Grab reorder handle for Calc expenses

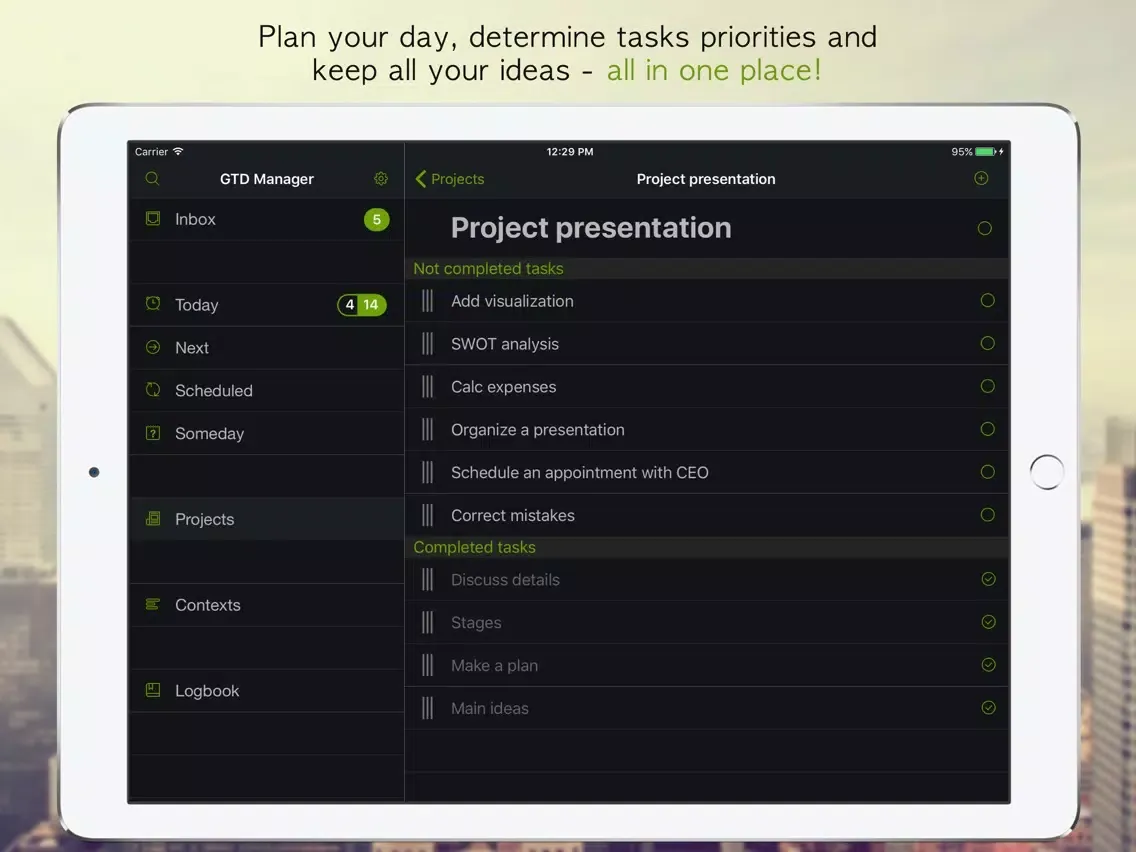pos(427,386)
